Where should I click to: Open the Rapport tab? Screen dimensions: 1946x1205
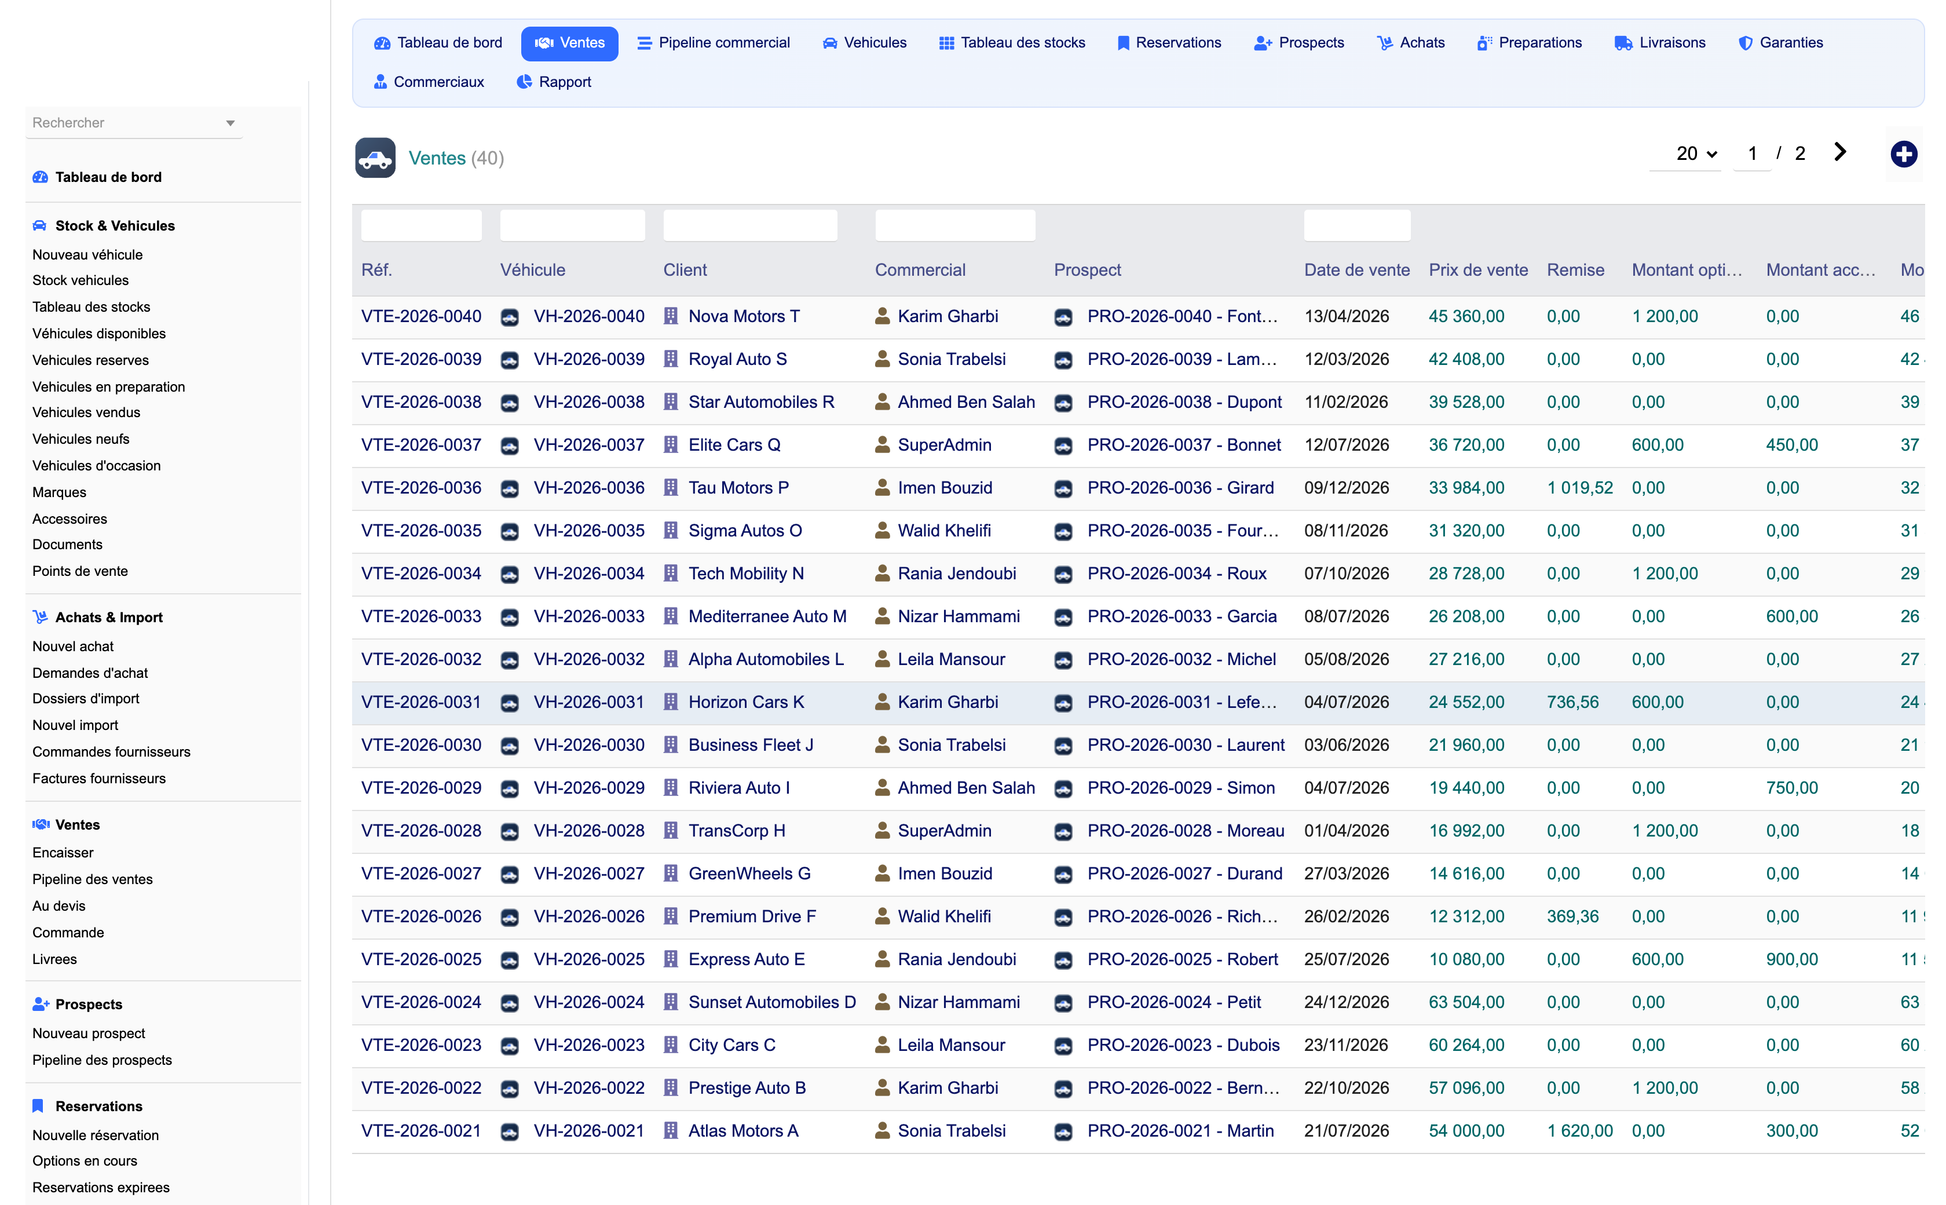click(x=554, y=82)
